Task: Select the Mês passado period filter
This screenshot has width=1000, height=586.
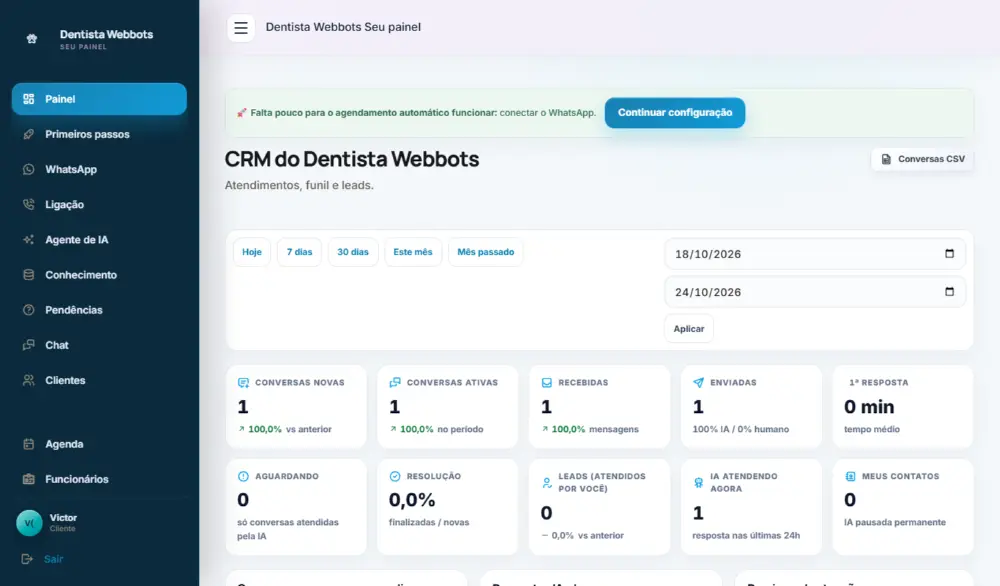Action: pos(485,252)
